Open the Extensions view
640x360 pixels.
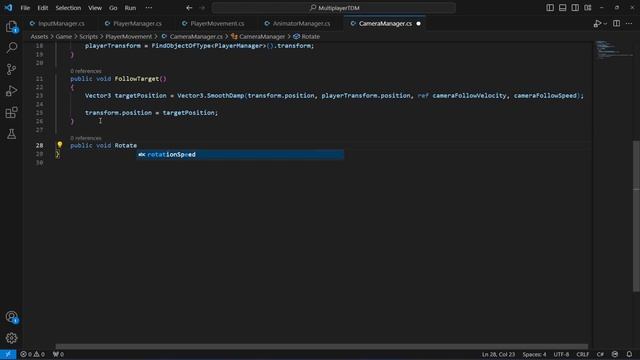pos(11,112)
